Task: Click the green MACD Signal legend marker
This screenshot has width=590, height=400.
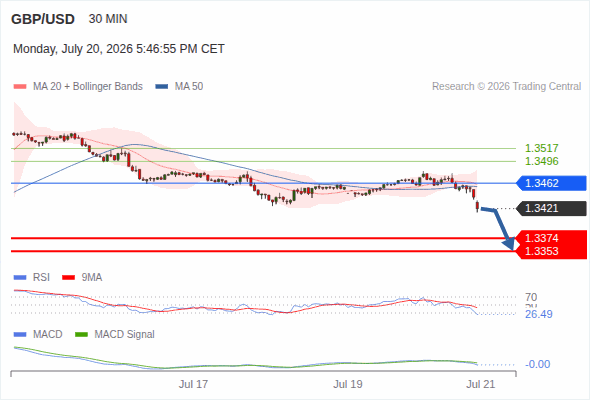Action: click(81, 335)
